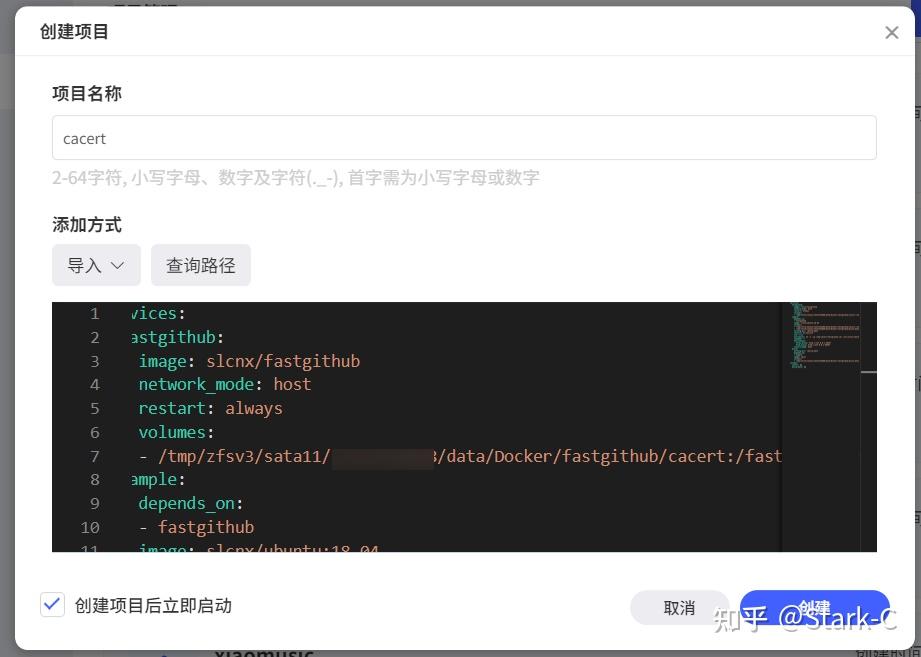The width and height of the screenshot is (921, 657).
Task: Click the volumes: line in editor
Action: point(177,432)
